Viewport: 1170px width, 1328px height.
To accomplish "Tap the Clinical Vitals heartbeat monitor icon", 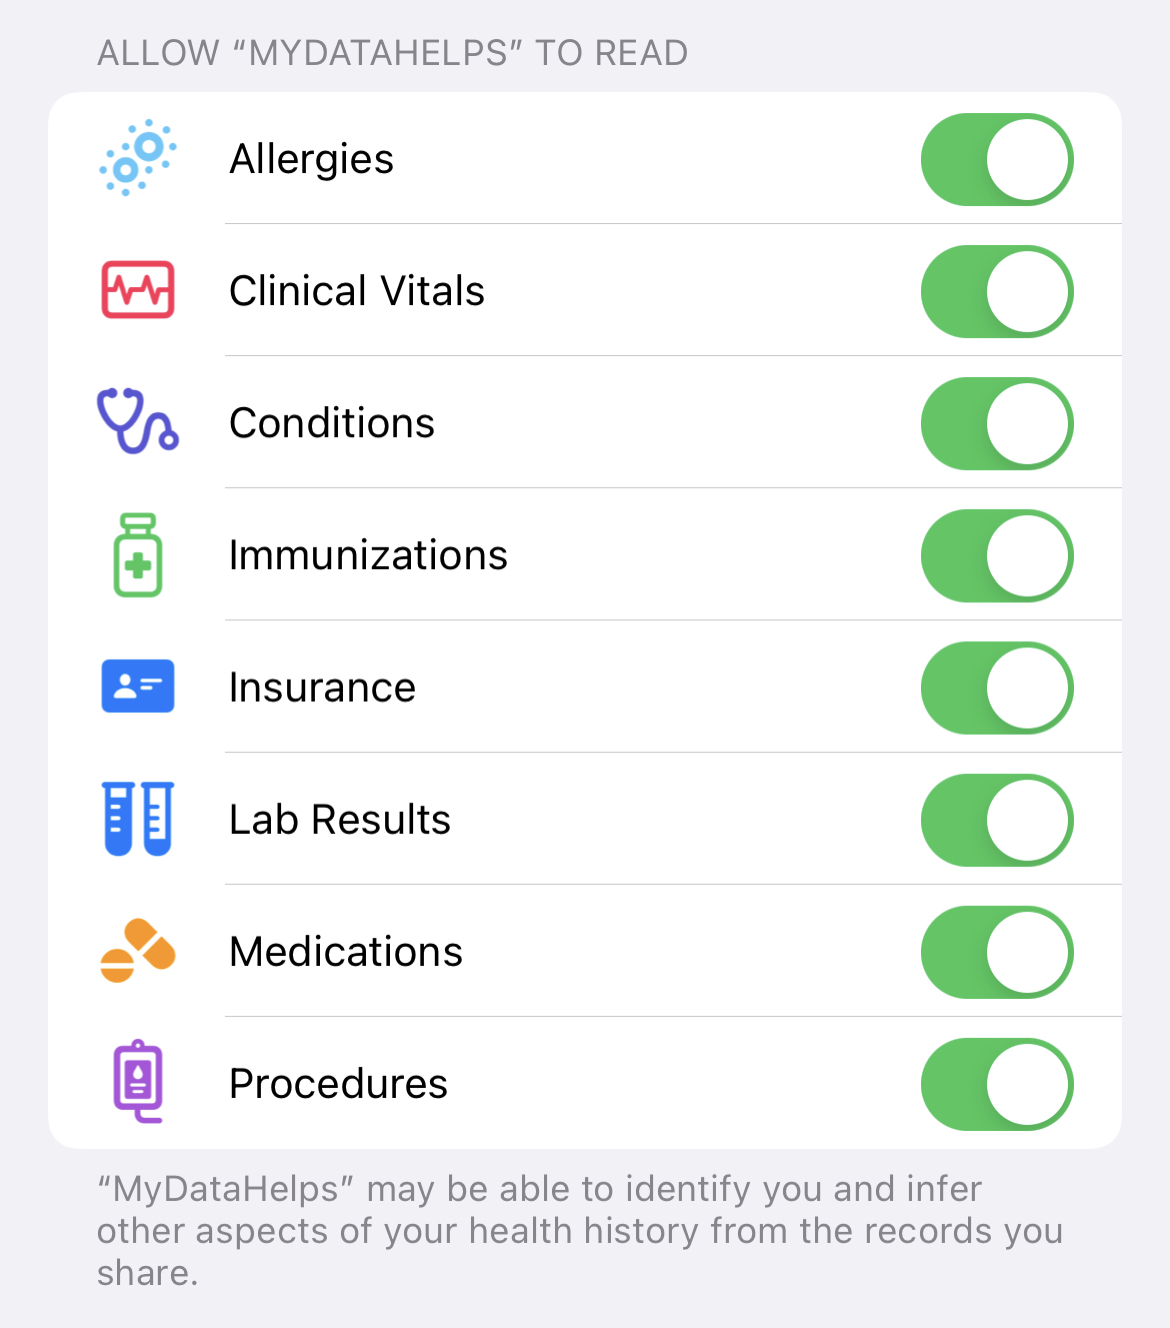I will click(138, 290).
